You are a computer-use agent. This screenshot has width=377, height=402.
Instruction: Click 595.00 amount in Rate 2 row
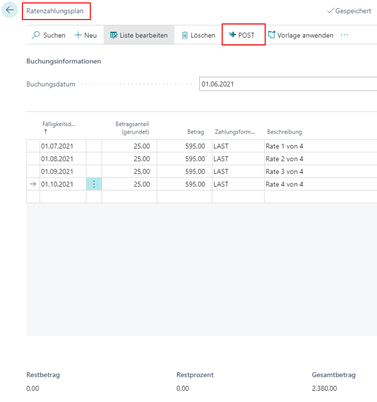pos(185,159)
